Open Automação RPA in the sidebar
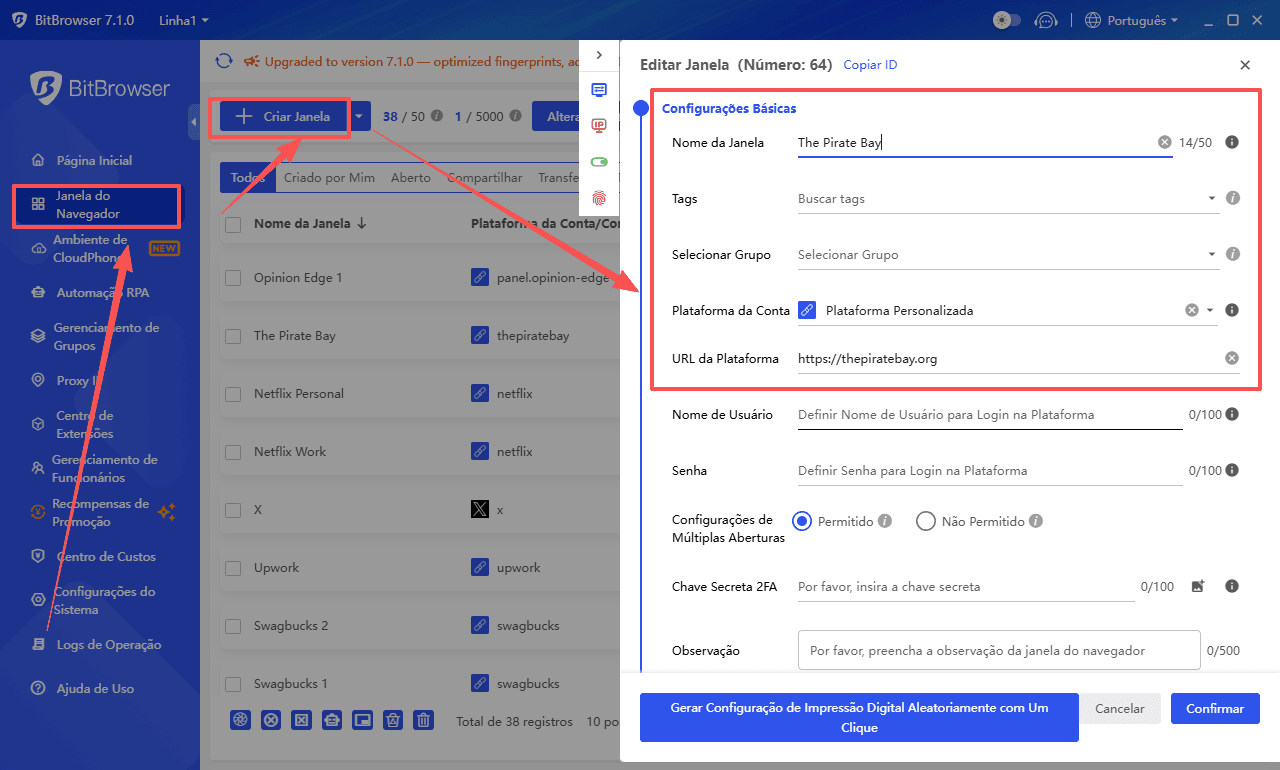Image resolution: width=1280 pixels, height=770 pixels. point(102,293)
